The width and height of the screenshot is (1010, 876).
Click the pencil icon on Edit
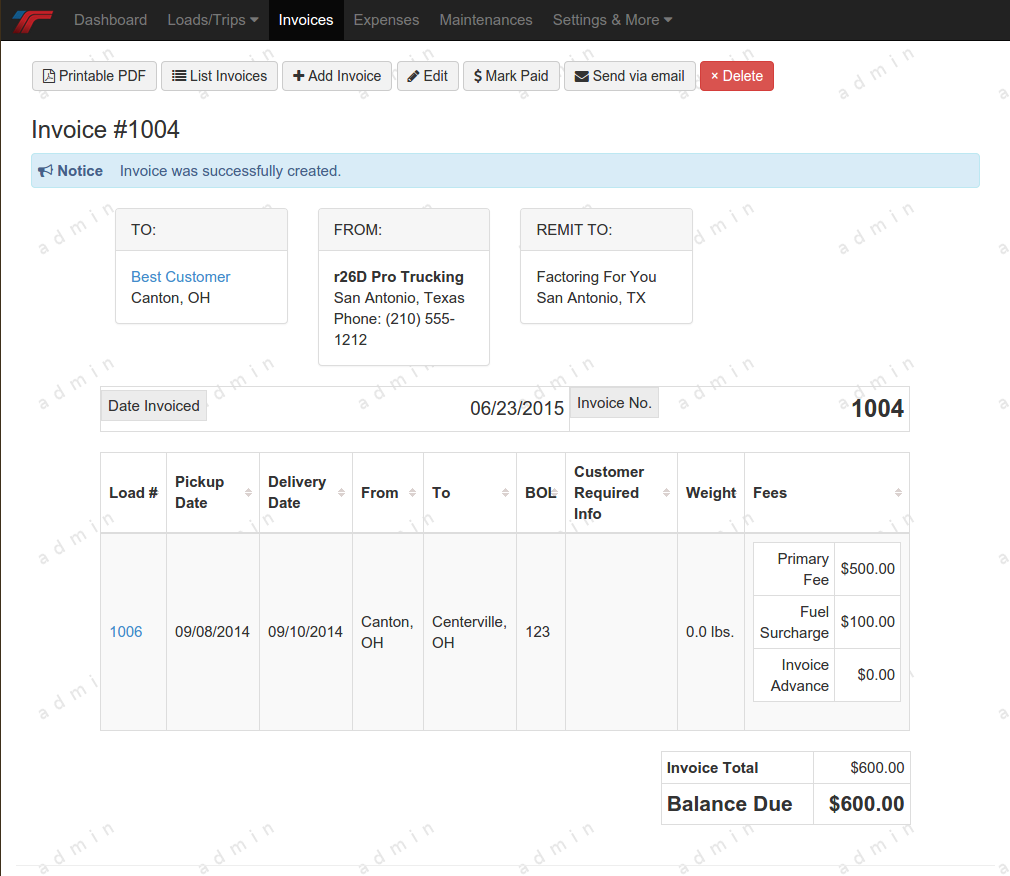click(x=413, y=76)
